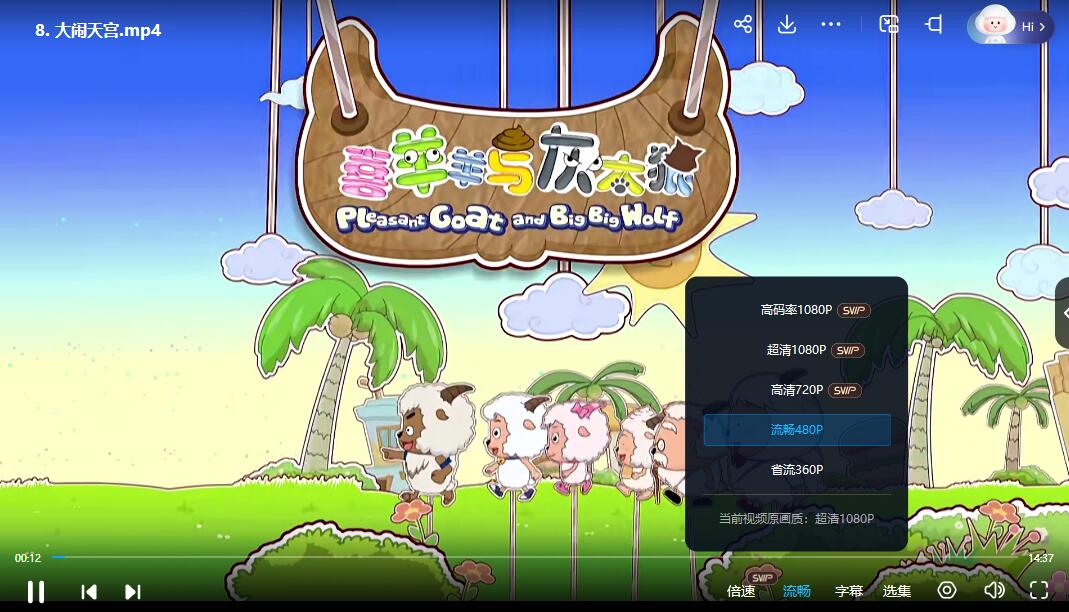Image resolution: width=1069 pixels, height=612 pixels.
Task: Select 省流360P quality option
Action: click(796, 470)
